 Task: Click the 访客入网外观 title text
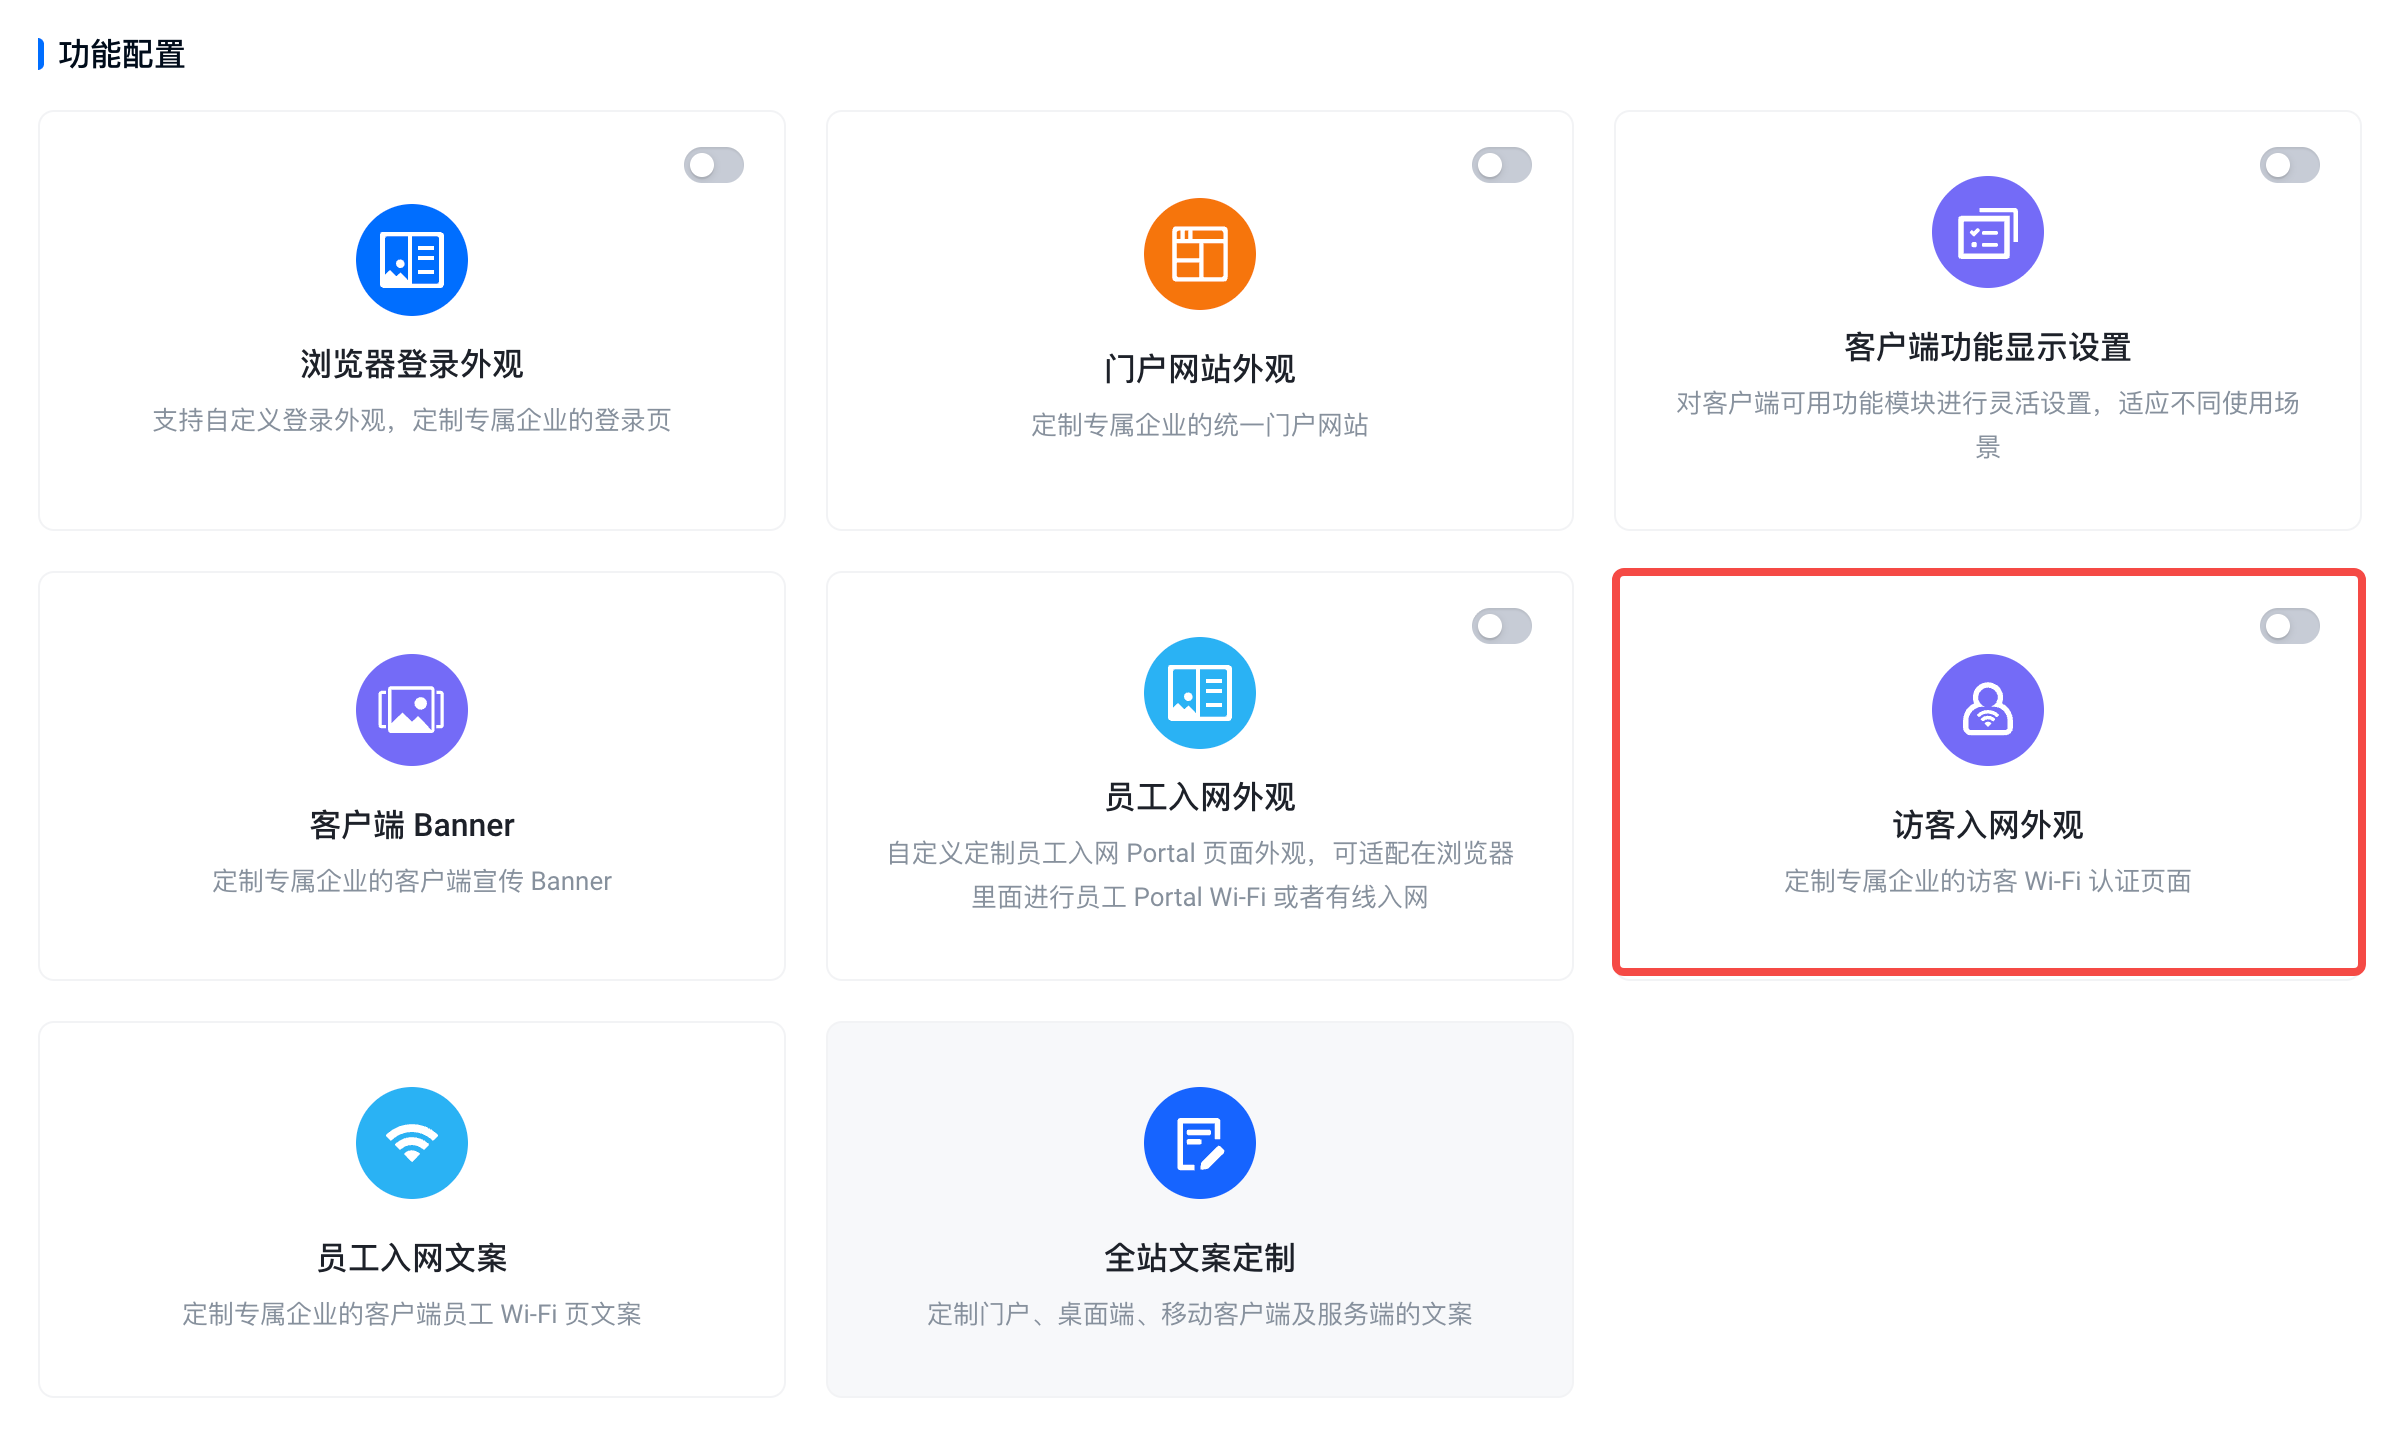point(1987,825)
